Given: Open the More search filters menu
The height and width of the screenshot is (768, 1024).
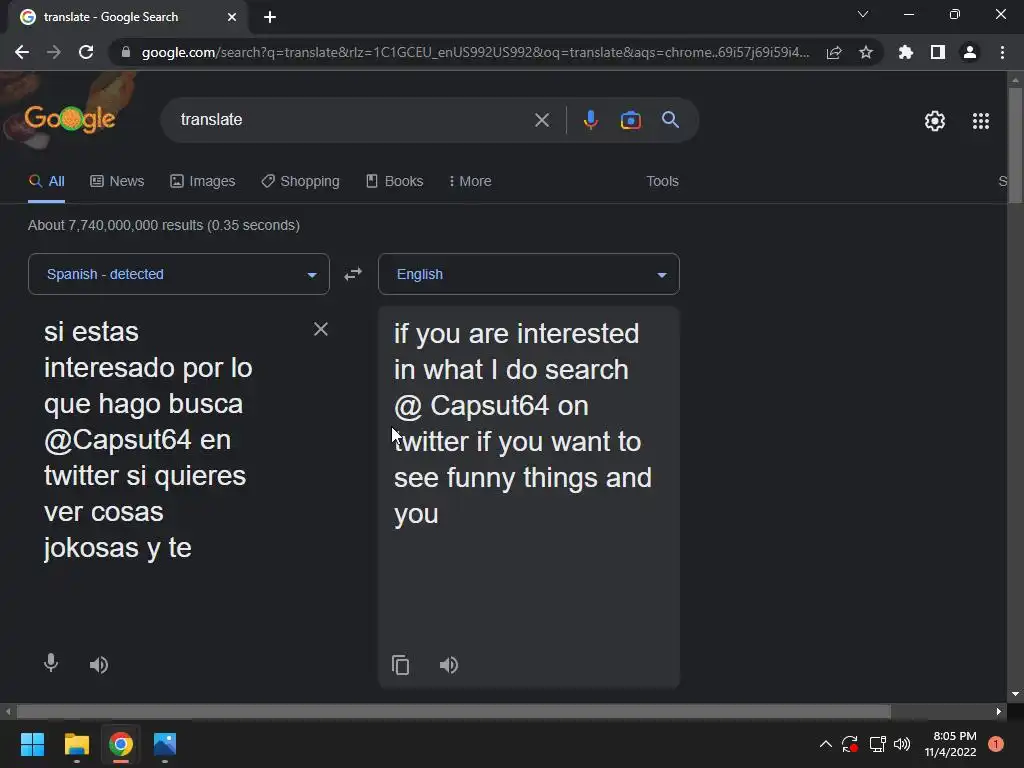Looking at the screenshot, I should [x=470, y=182].
